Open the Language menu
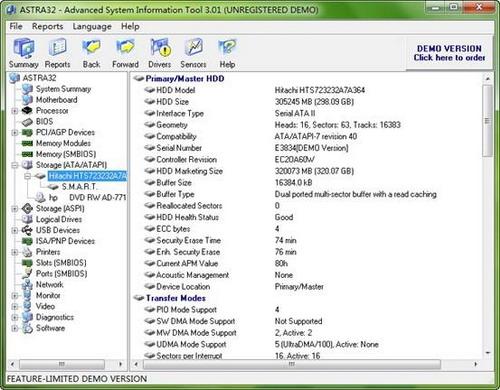The width and height of the screenshot is (500, 390). (92, 26)
